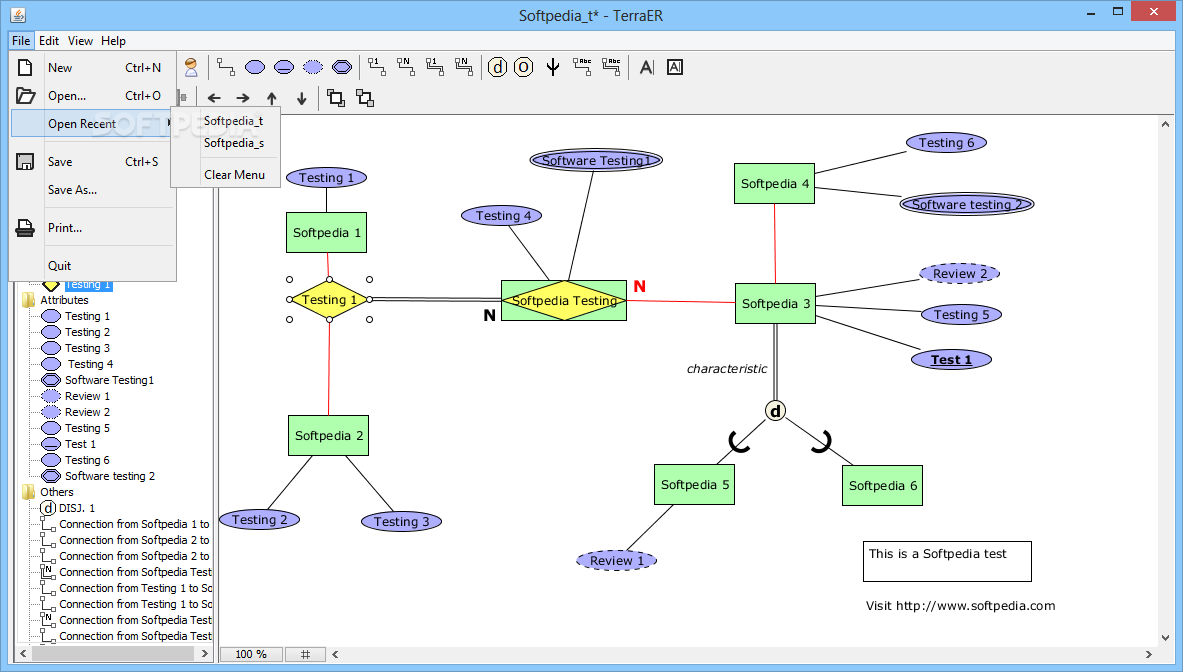This screenshot has height=672, width=1183.
Task: Choose Save from the File menu
Action: 93,161
